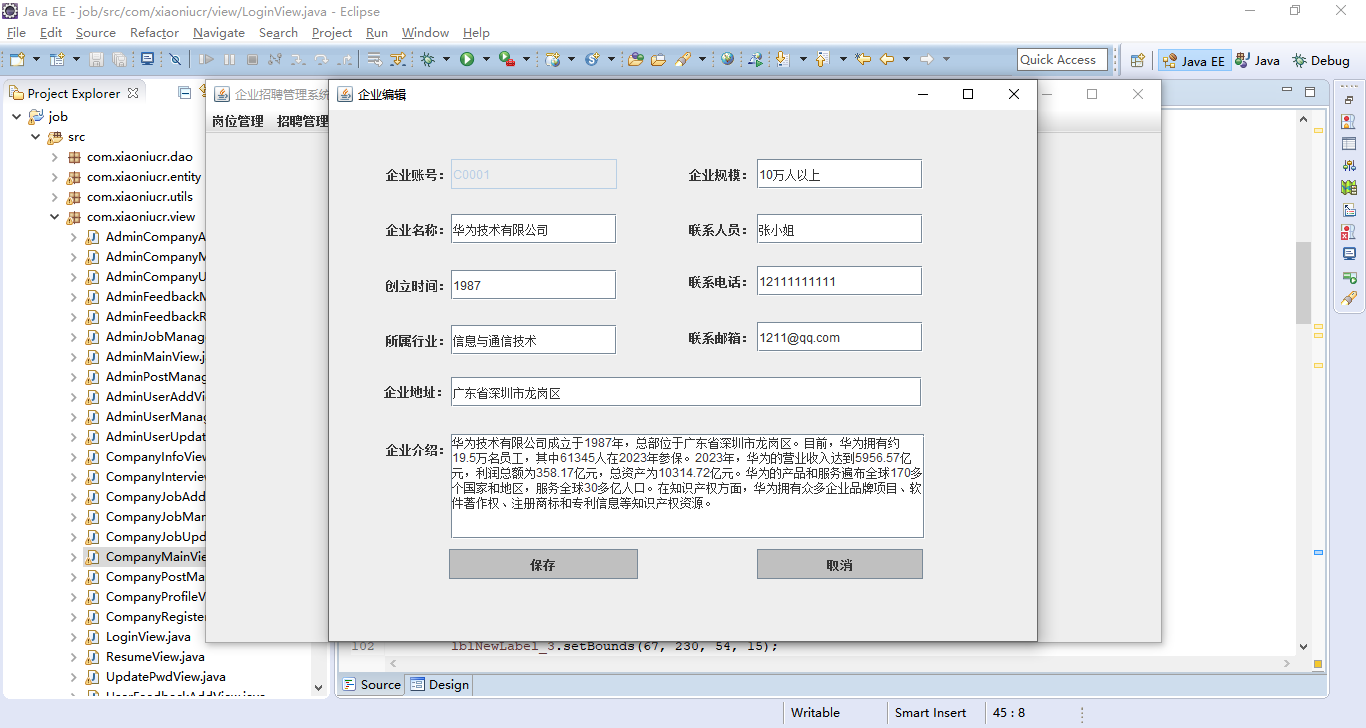
Task: Open 岗位管理 menu in background window
Action: (238, 121)
